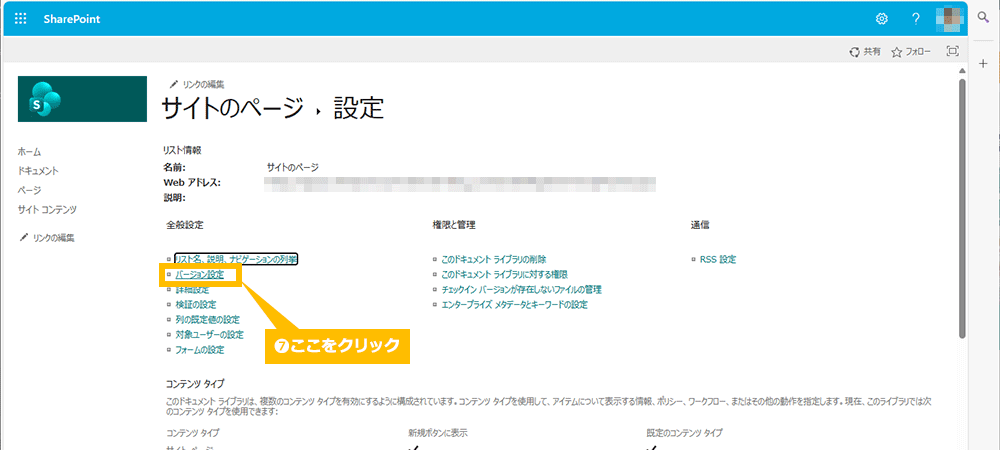Click リンクの編集 in the left navigation
Viewport: 1000px width, 450px height.
pyautogui.click(x=47, y=238)
